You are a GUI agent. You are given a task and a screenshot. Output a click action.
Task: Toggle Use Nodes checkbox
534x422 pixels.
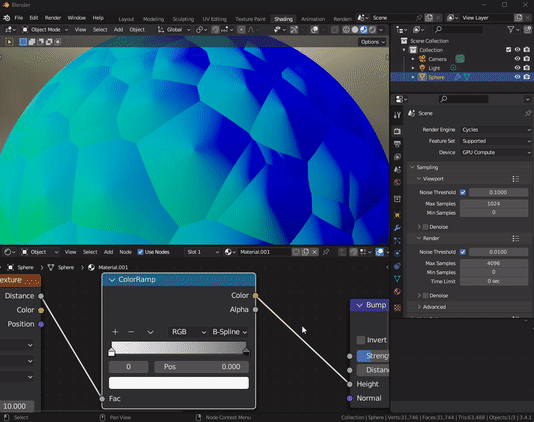[x=140, y=252]
